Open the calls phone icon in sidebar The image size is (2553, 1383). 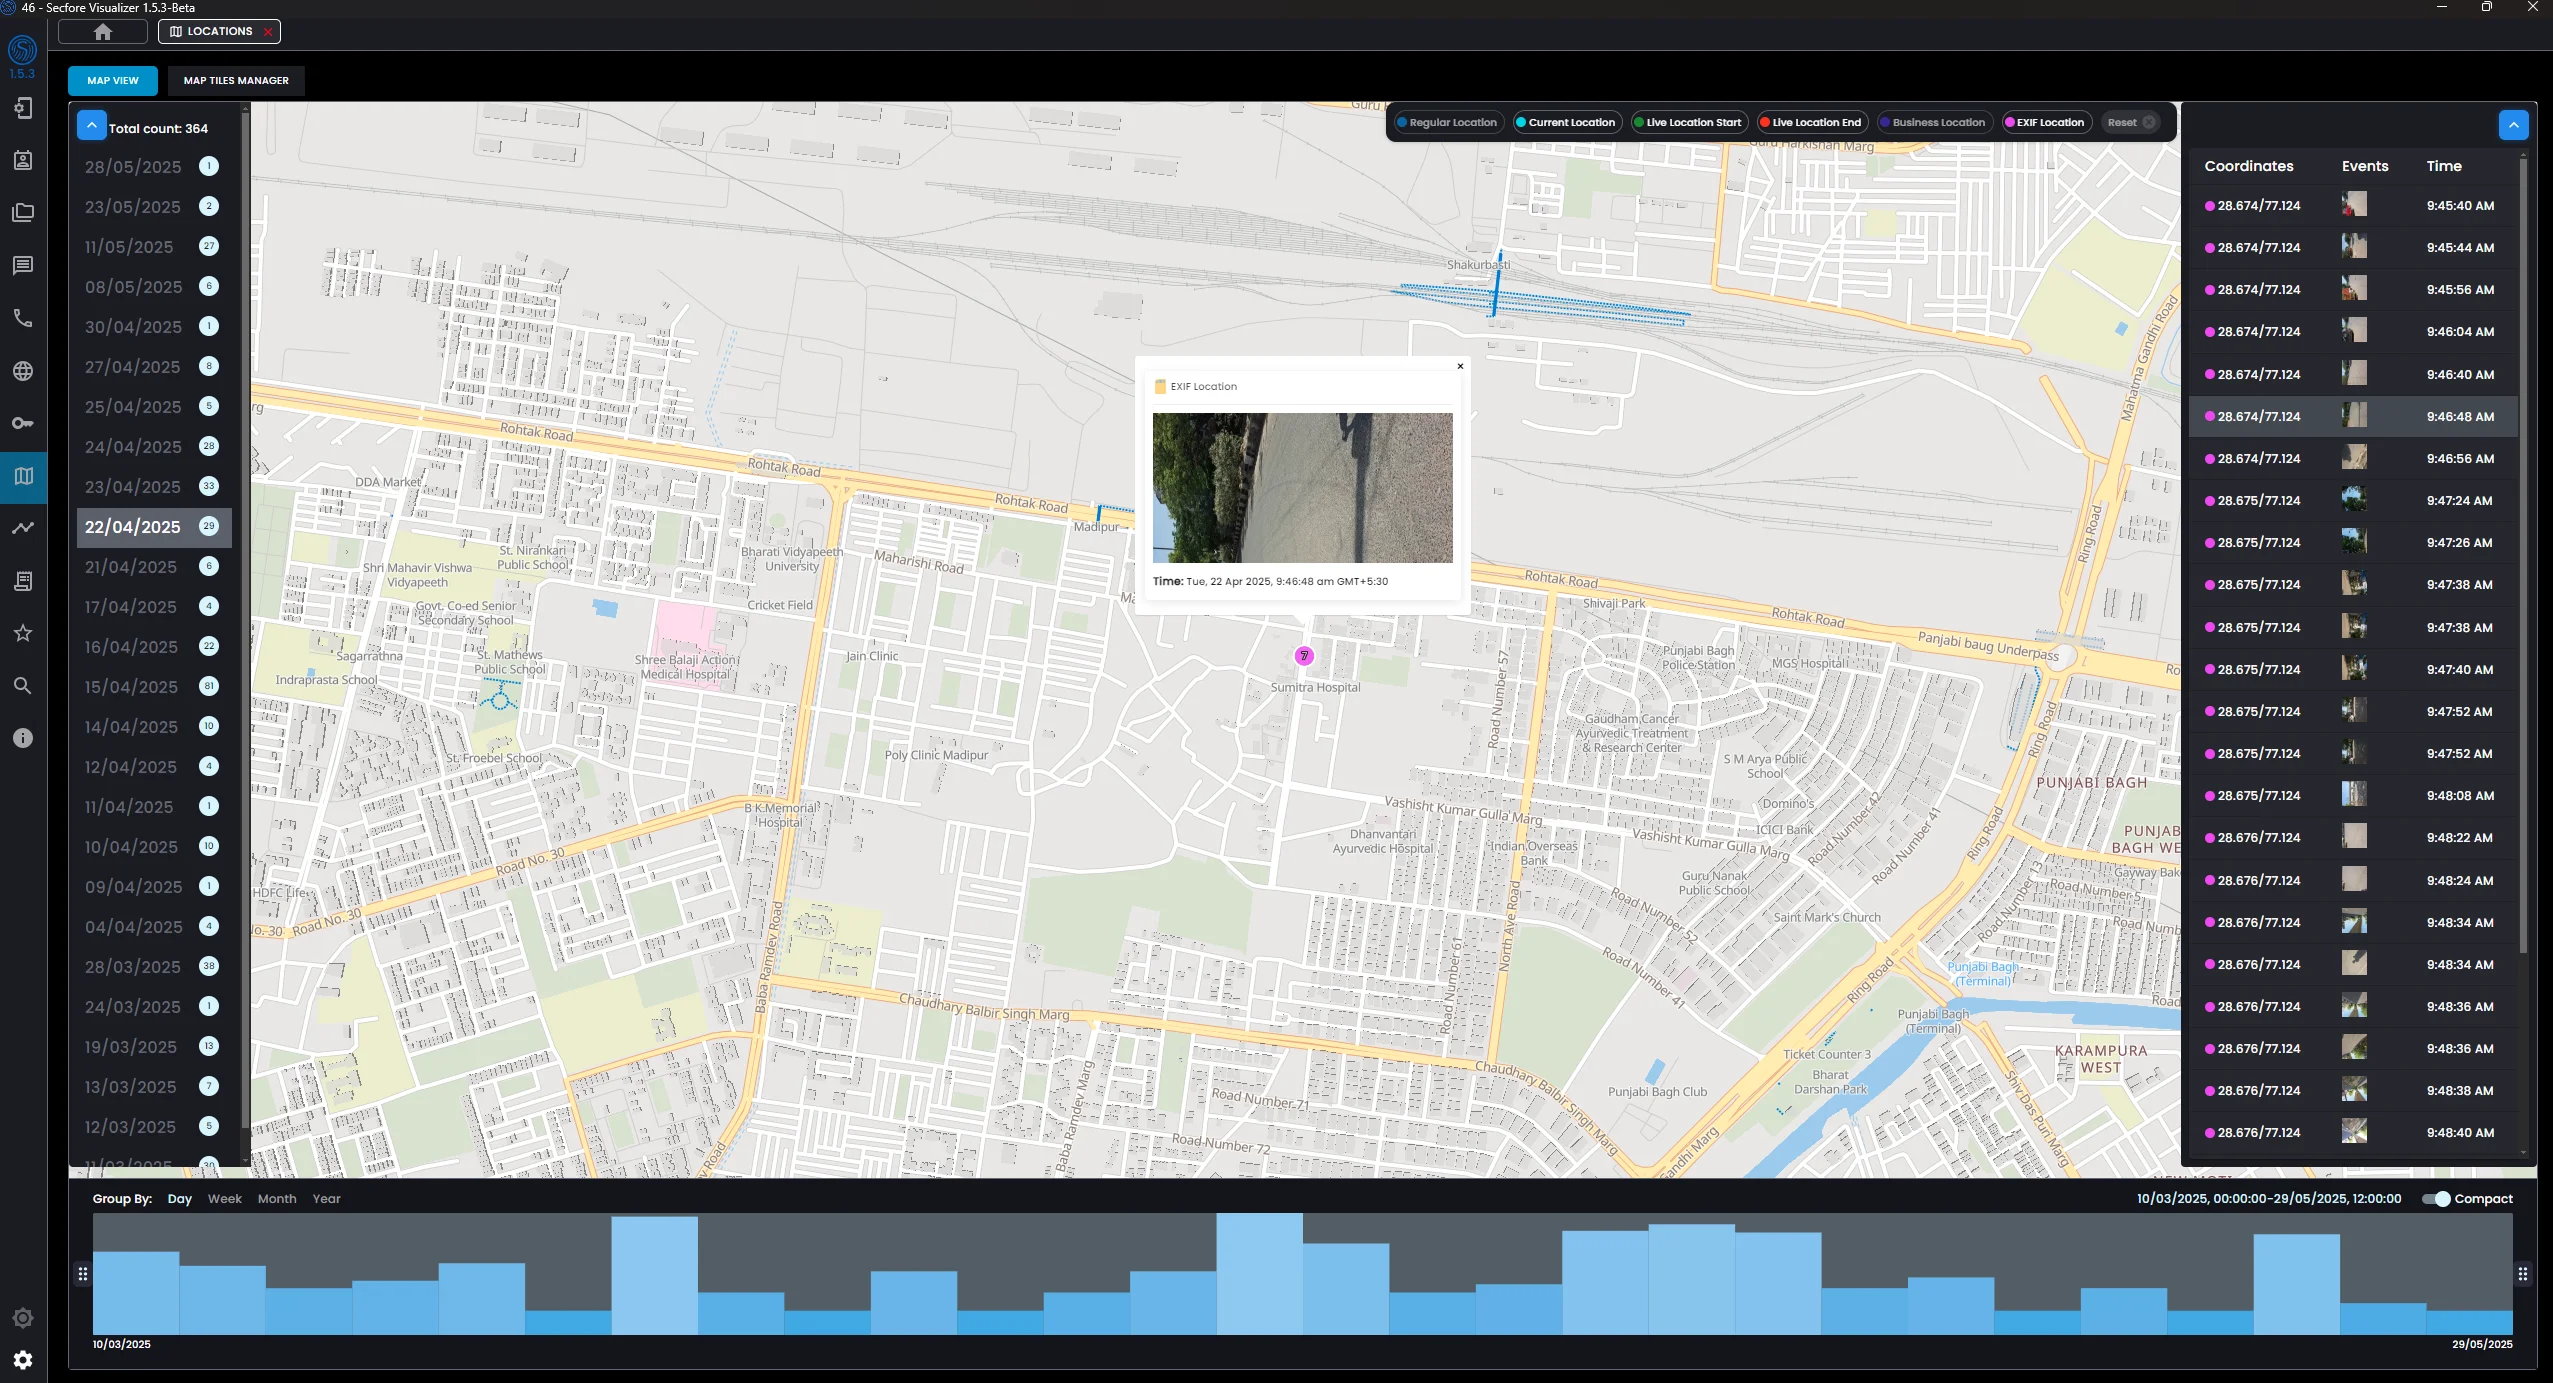pyautogui.click(x=22, y=318)
